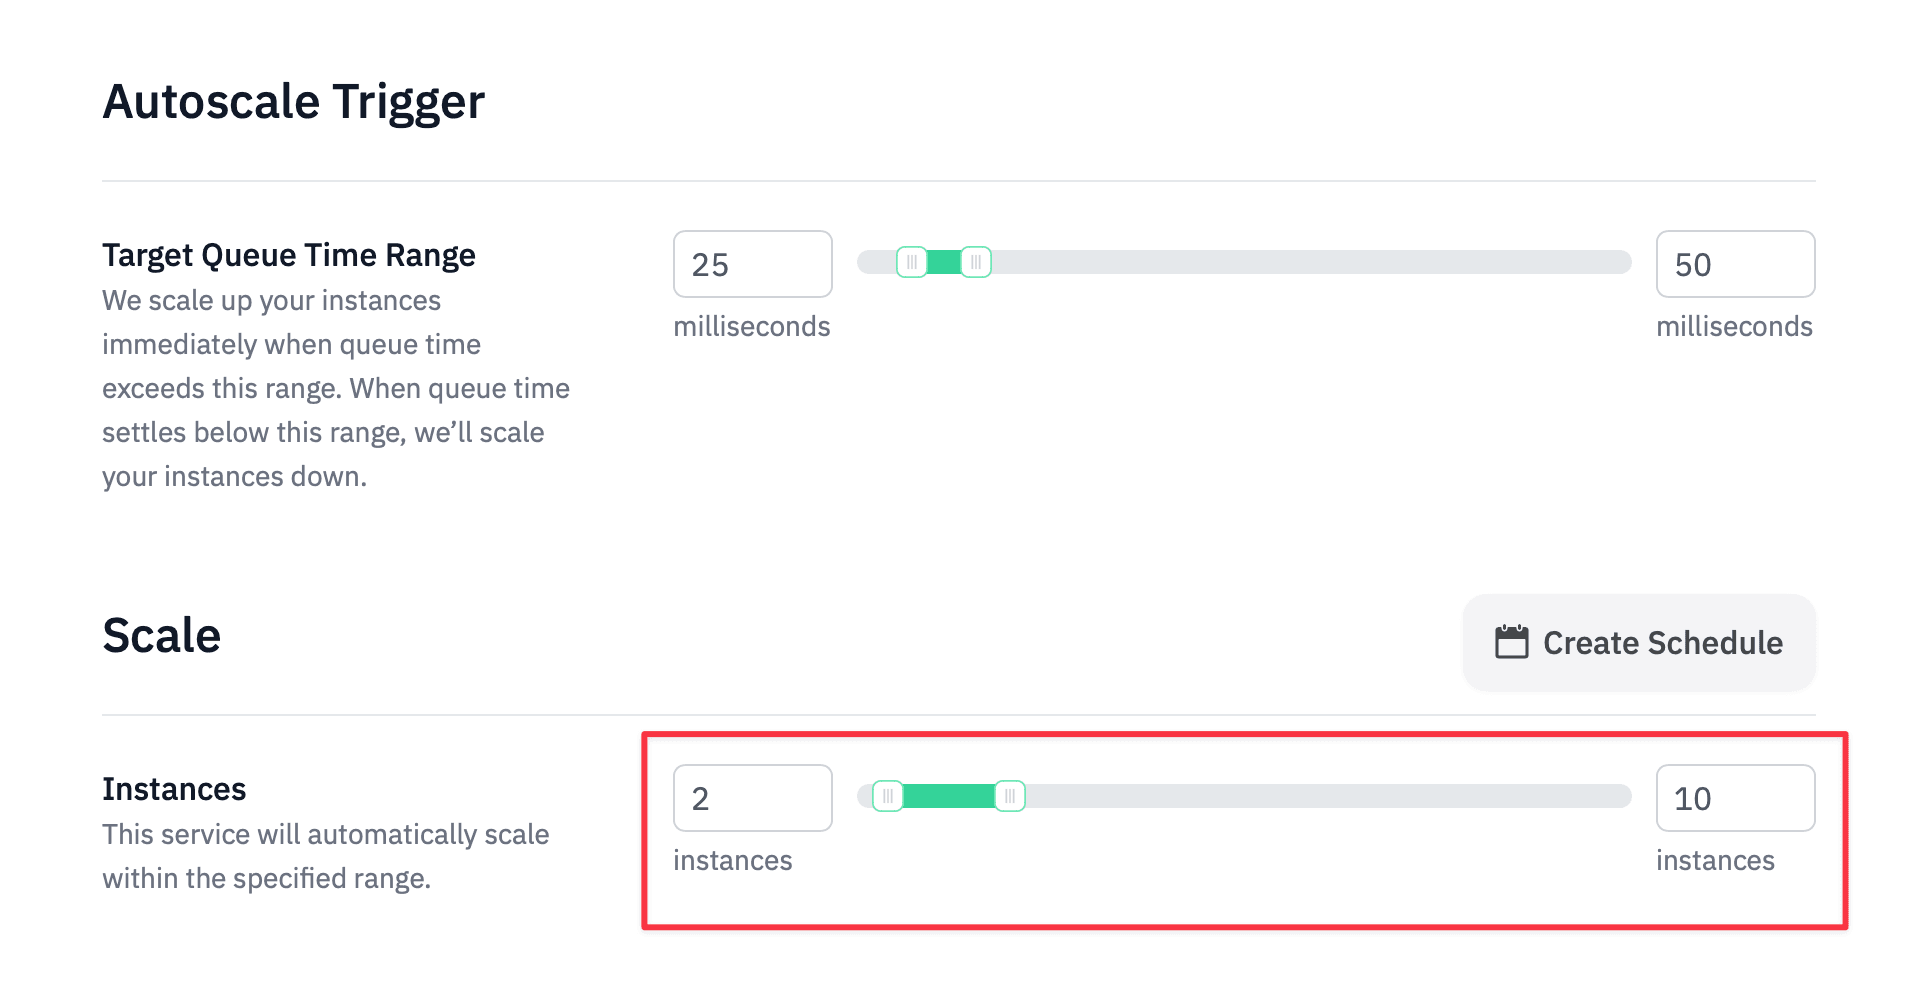Click the Scale section heading

161,634
